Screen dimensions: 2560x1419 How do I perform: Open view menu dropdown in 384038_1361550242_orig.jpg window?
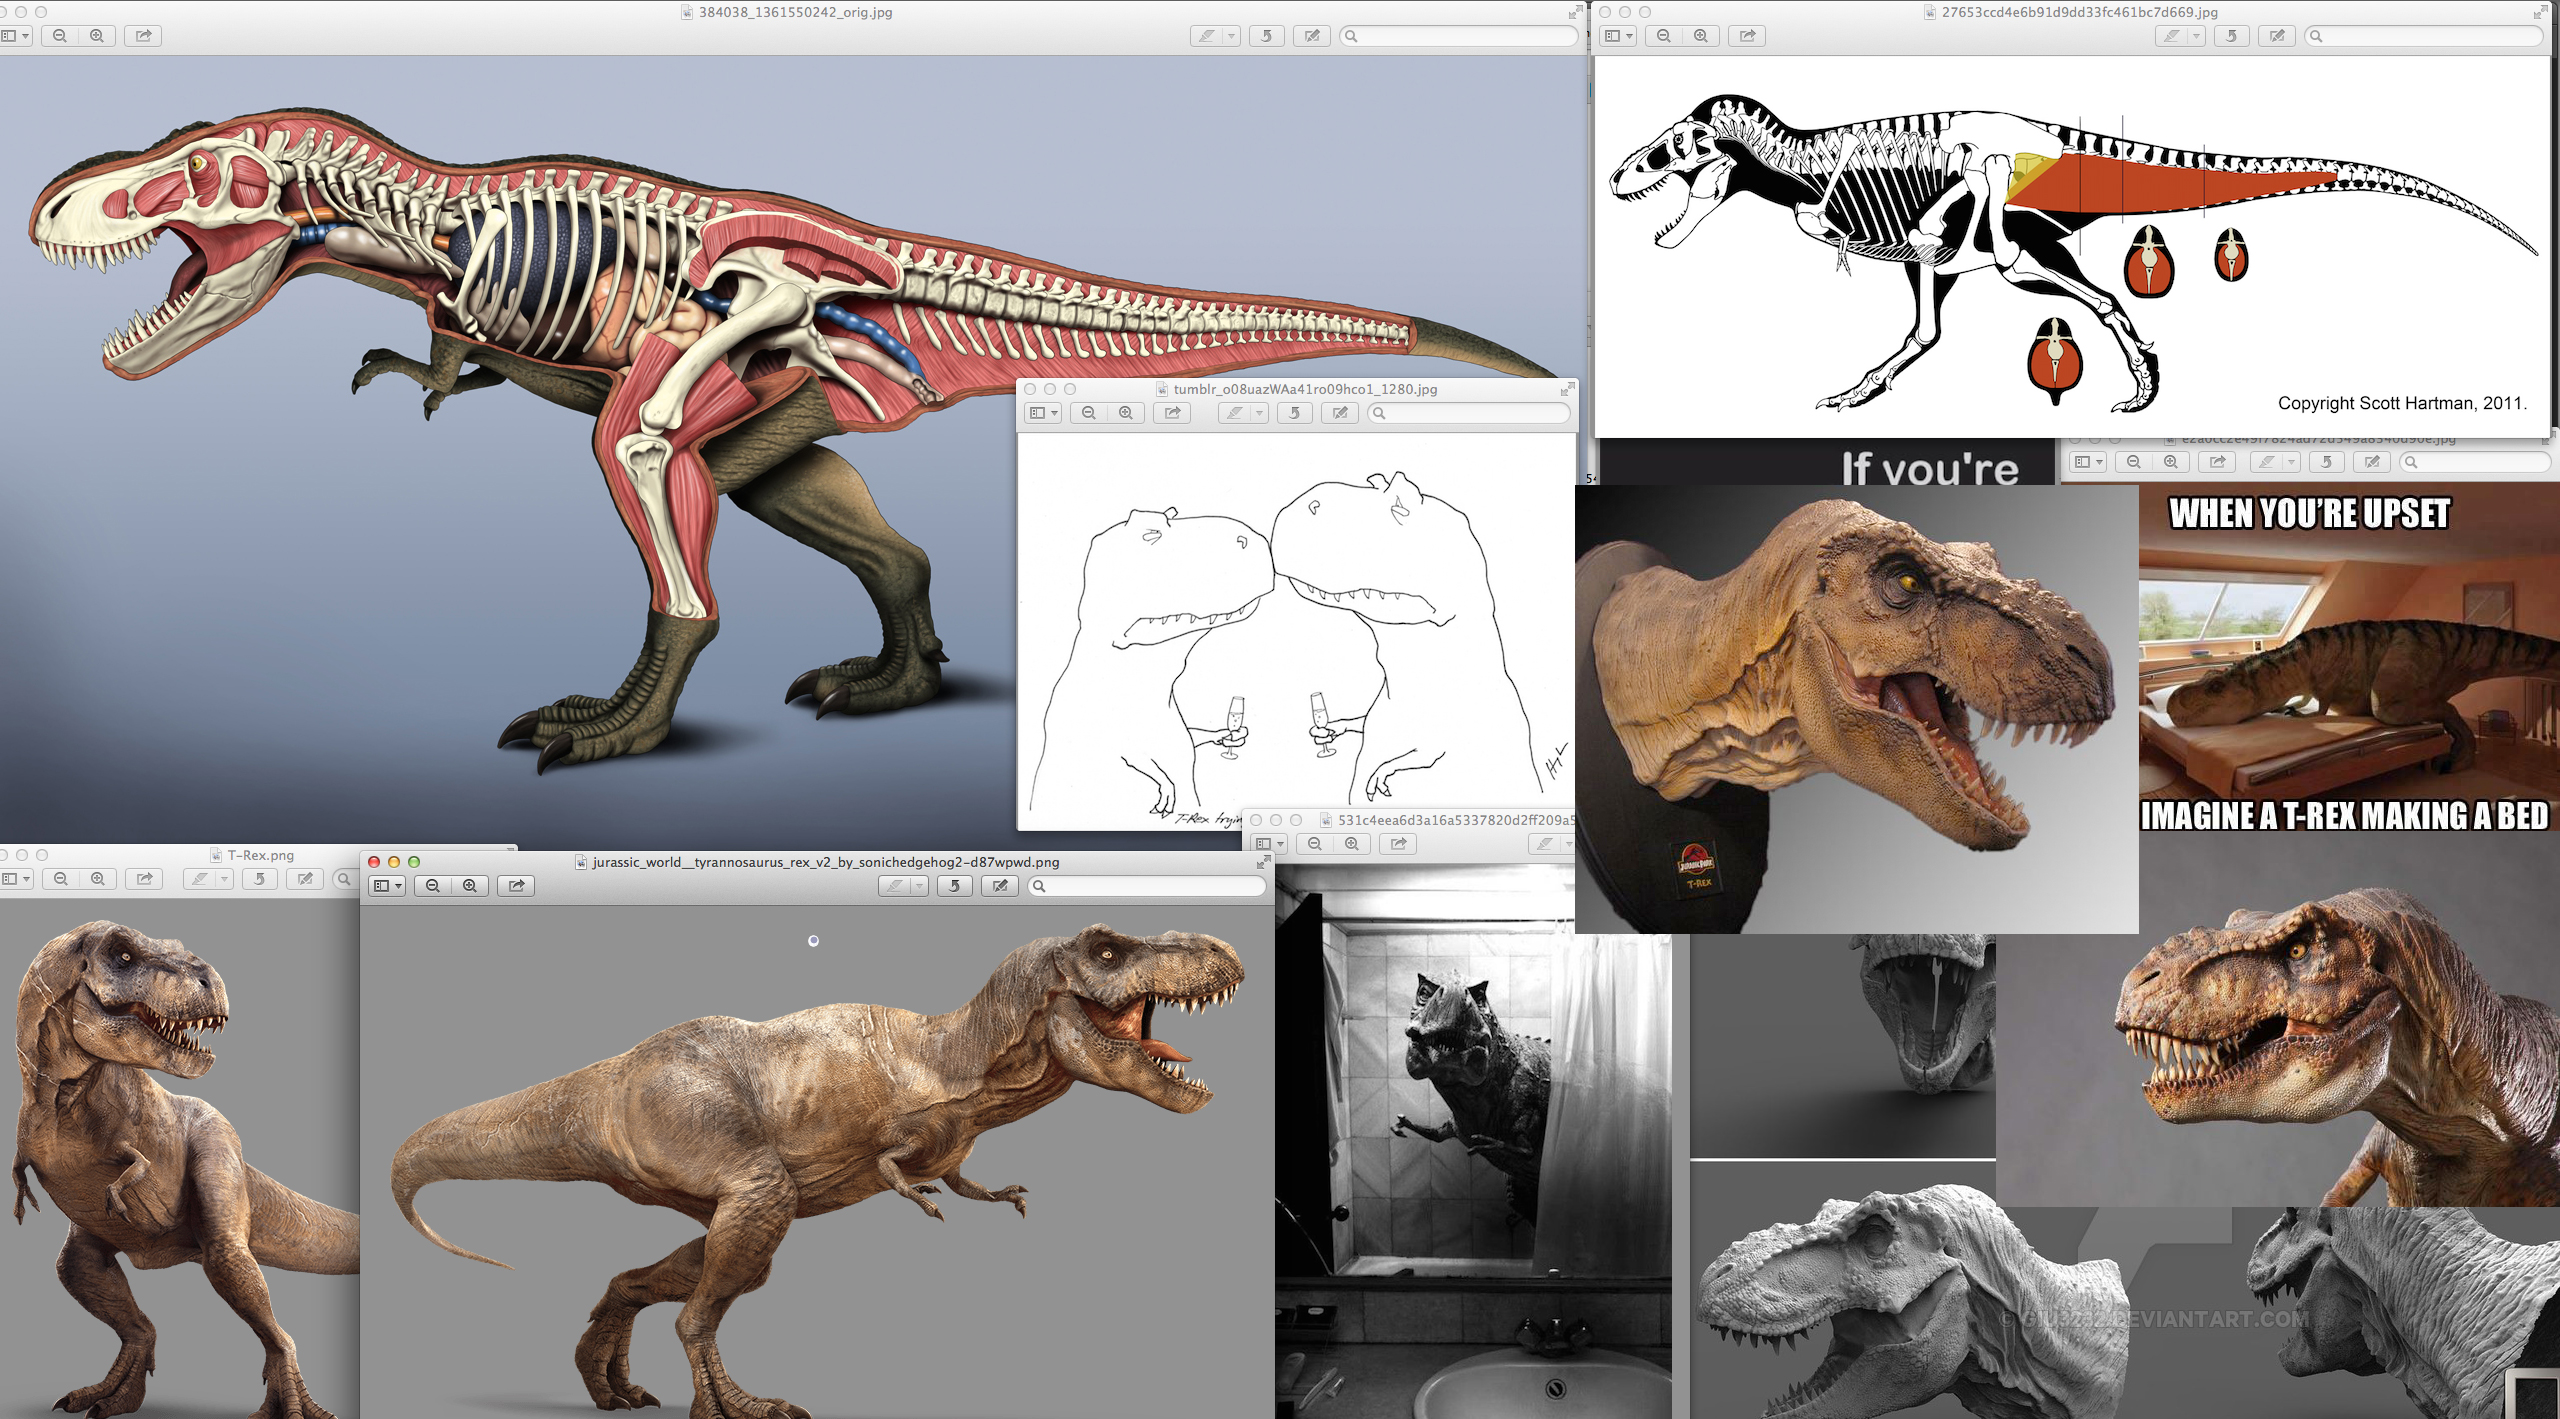tap(15, 36)
